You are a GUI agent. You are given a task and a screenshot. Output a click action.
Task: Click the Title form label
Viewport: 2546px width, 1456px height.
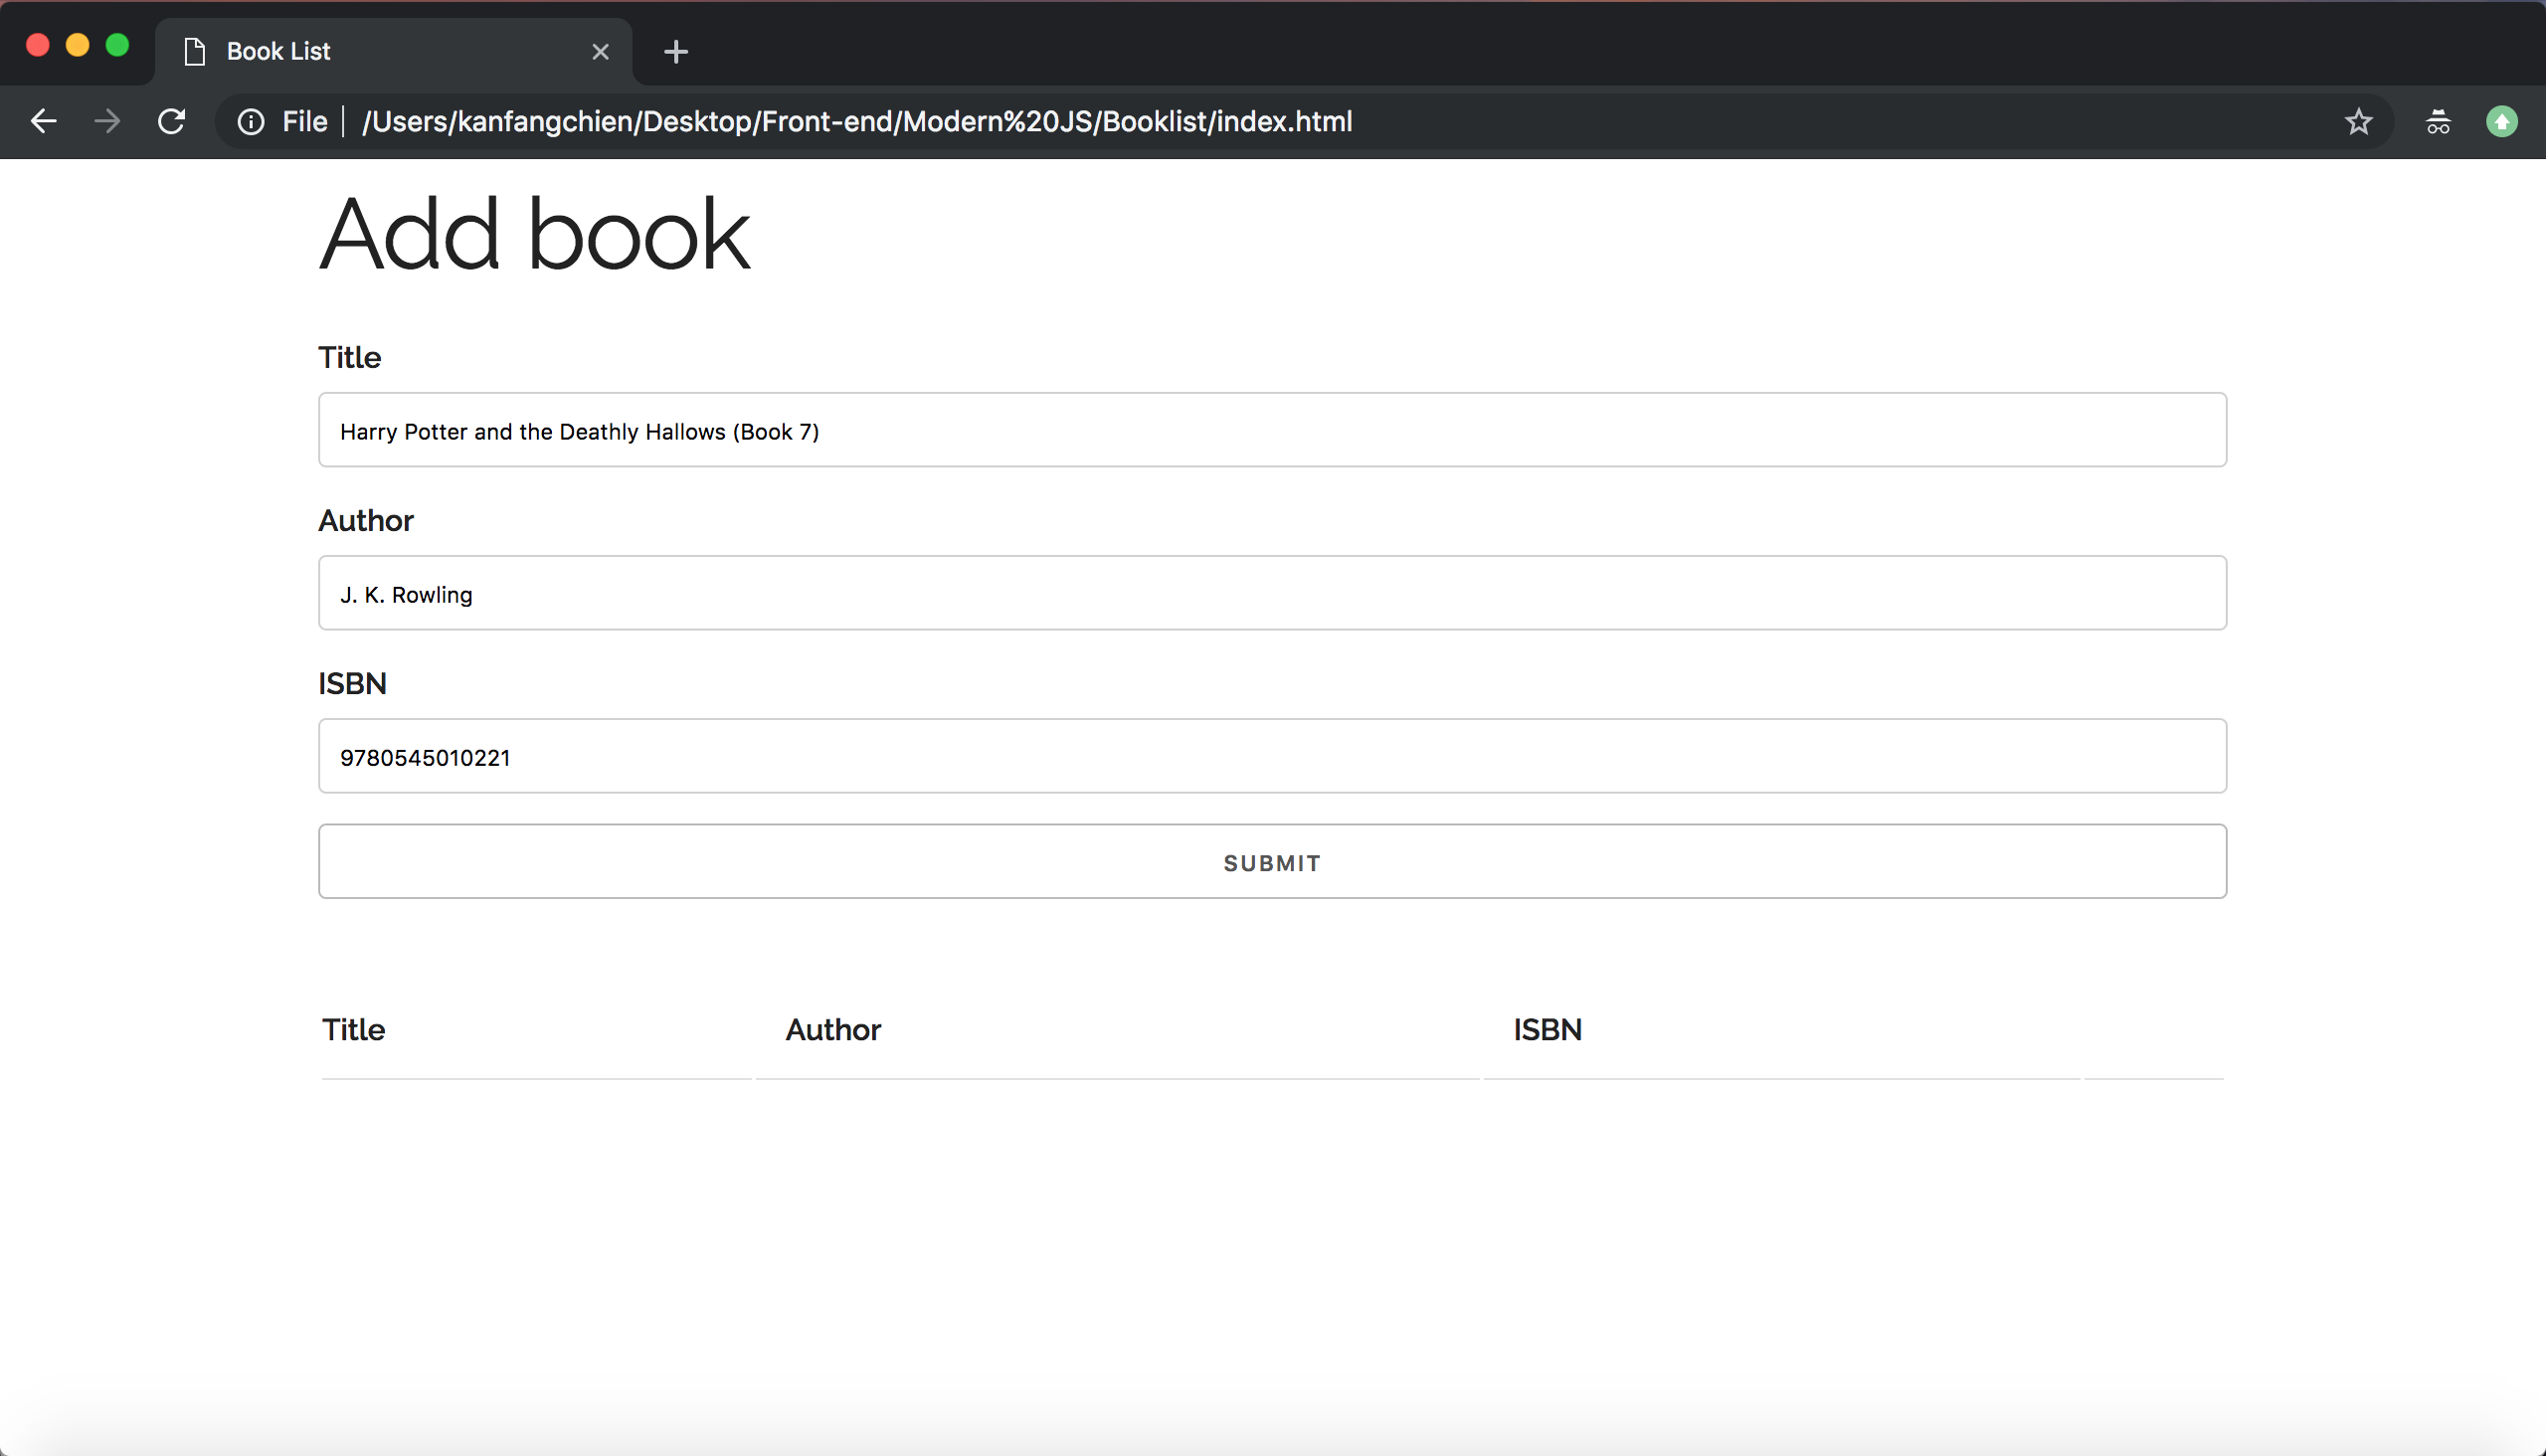click(350, 357)
